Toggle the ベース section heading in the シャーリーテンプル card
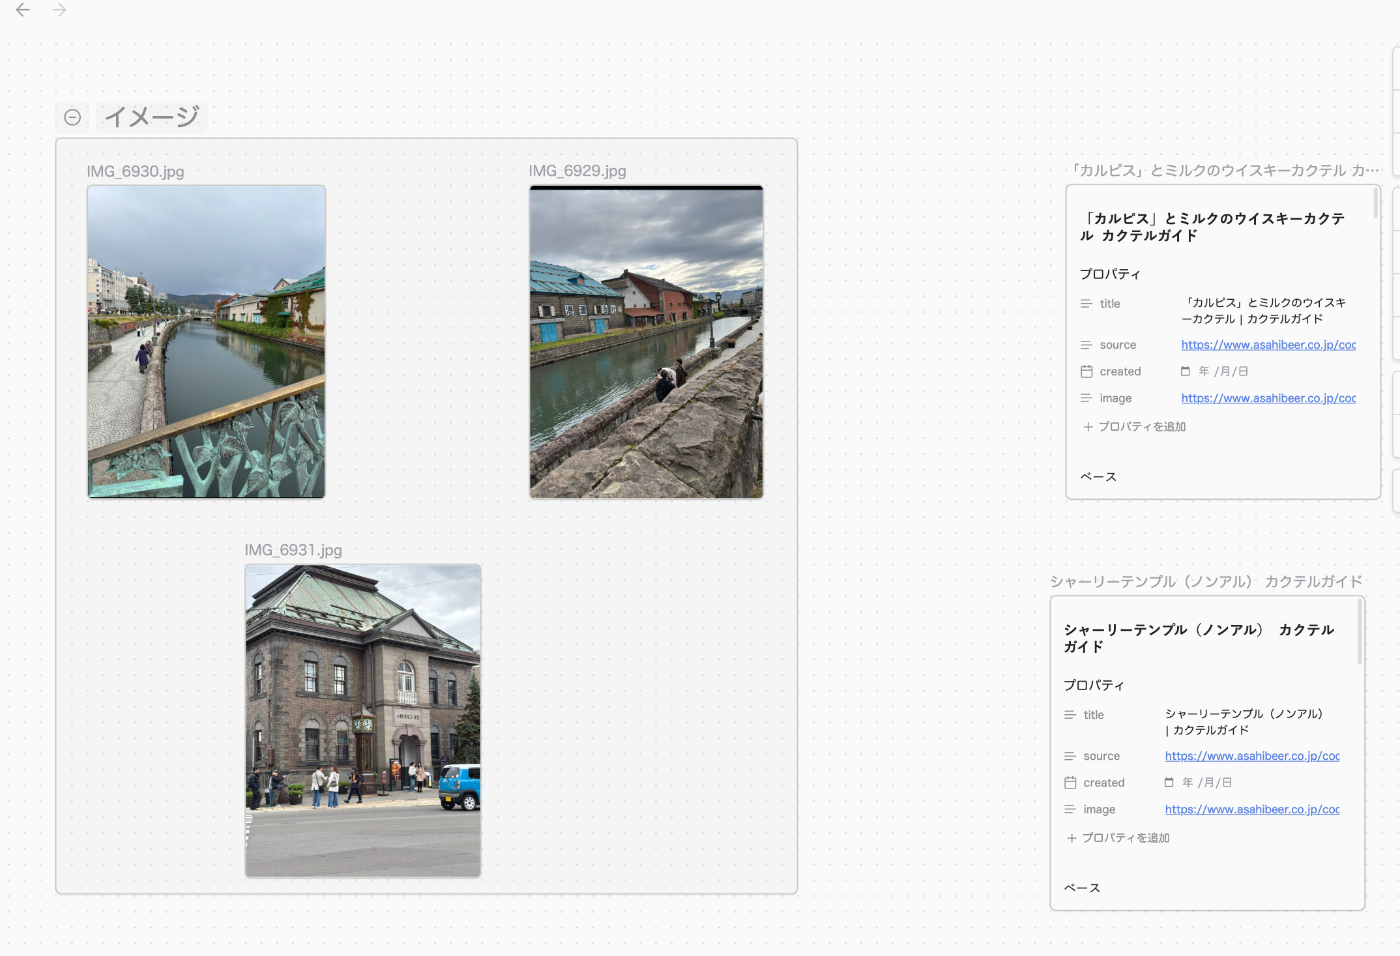Viewport: 1400px width, 956px height. [1081, 888]
